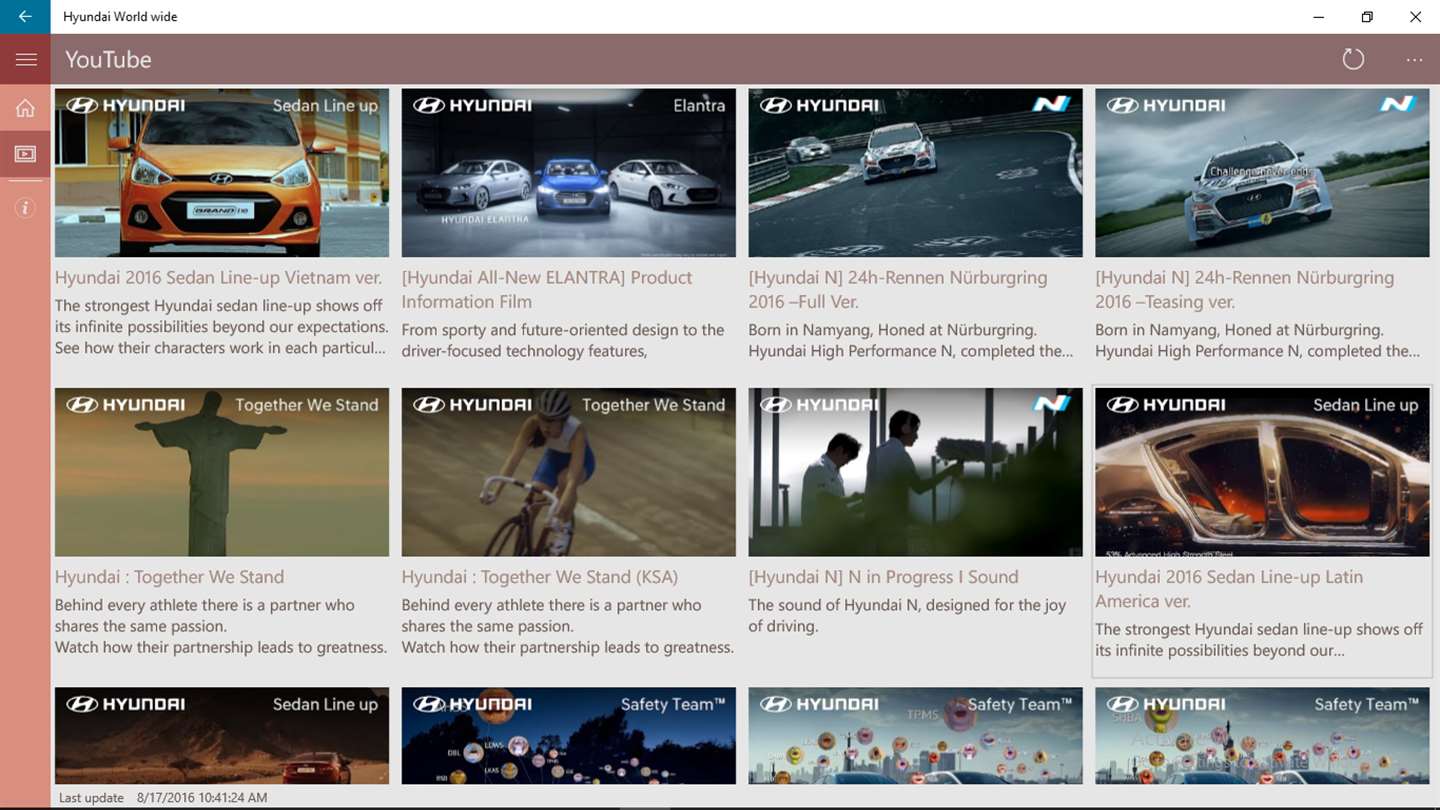Image resolution: width=1440 pixels, height=810 pixels.
Task: Open the 'Hyundai : Together We Stand' title
Action: point(169,577)
